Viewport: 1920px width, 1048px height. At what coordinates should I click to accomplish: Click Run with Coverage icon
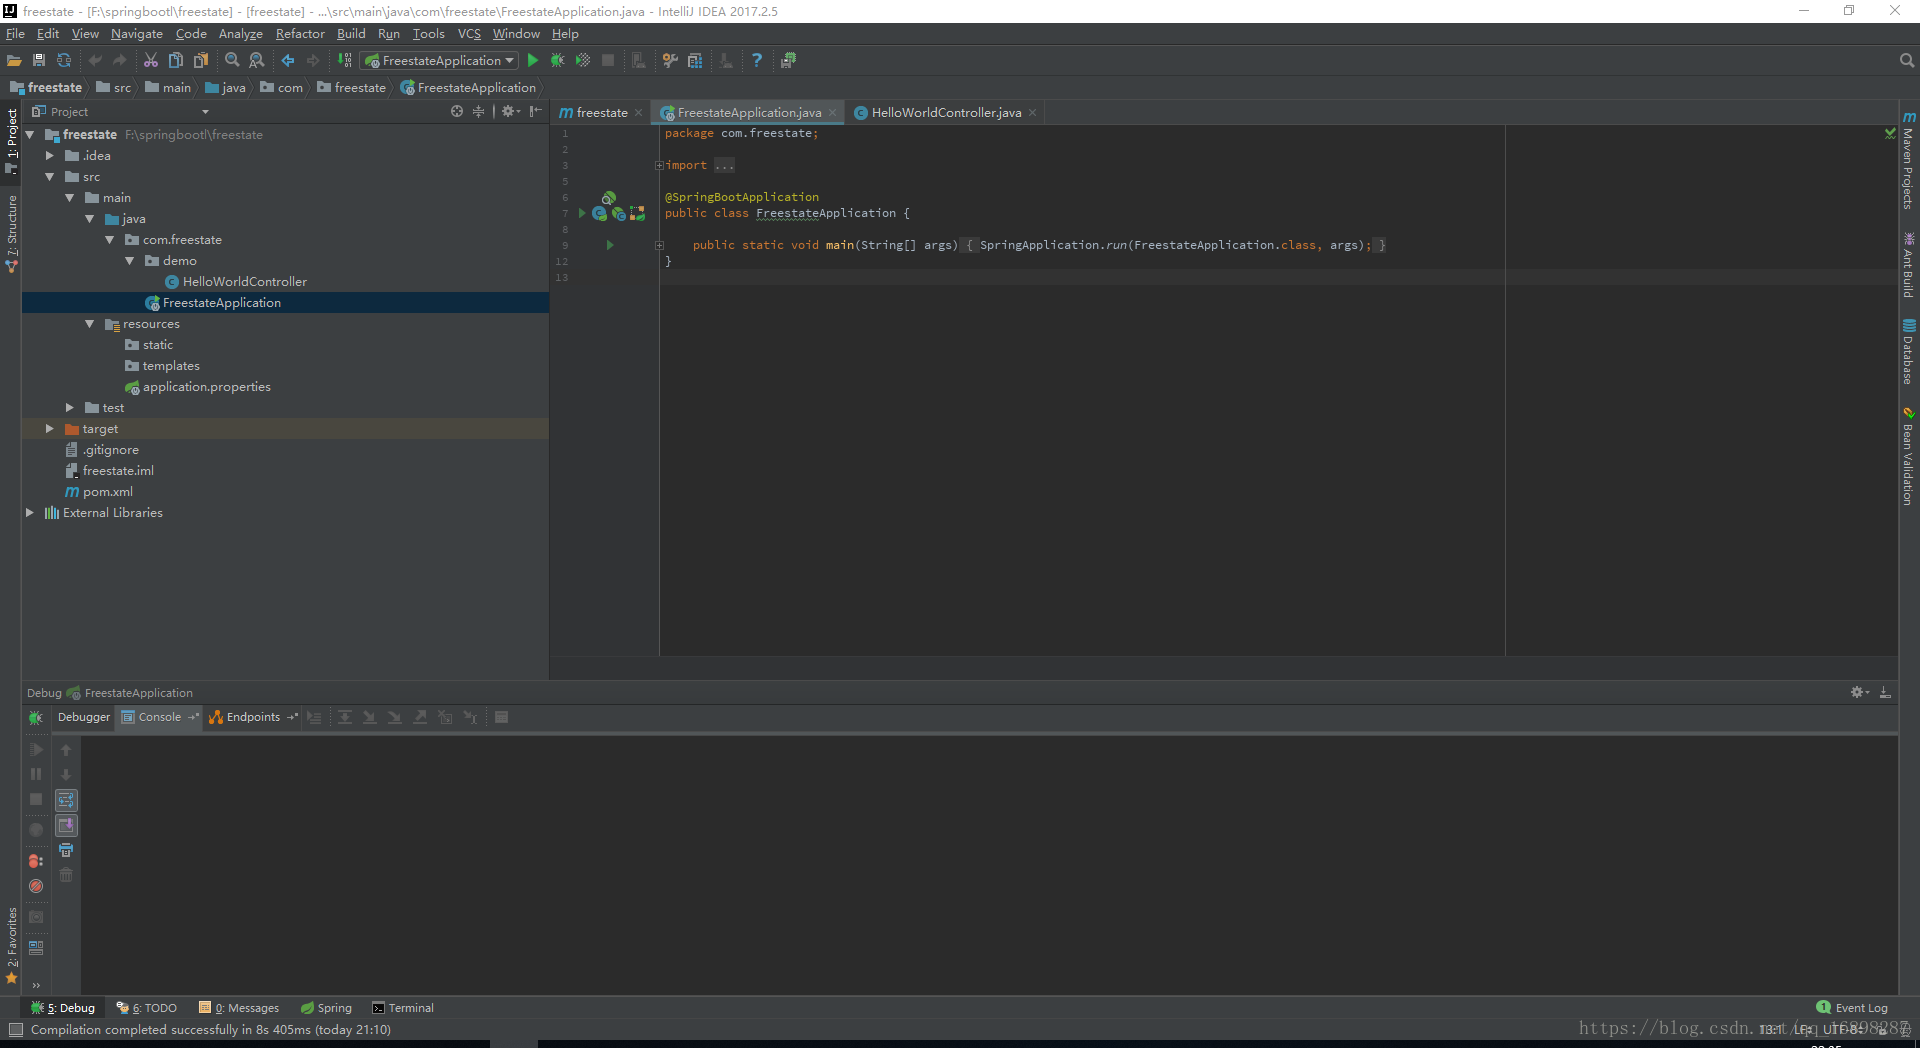click(583, 61)
